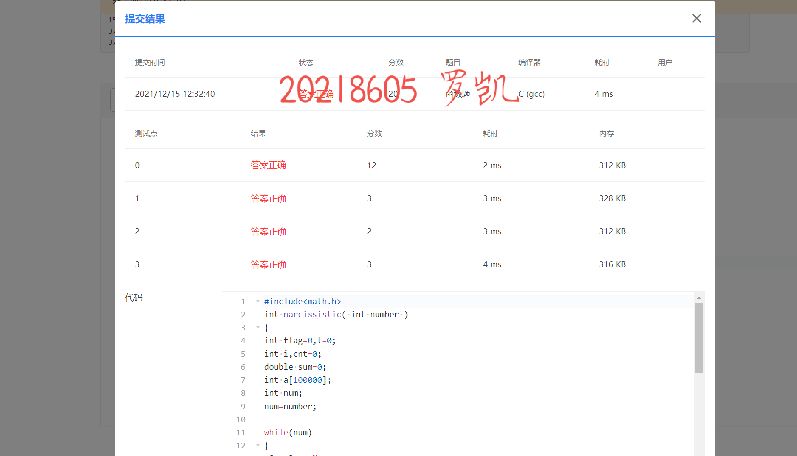The height and width of the screenshot is (456, 797).
Task: Click score 12 in test point 0 row
Action: [x=372, y=165]
